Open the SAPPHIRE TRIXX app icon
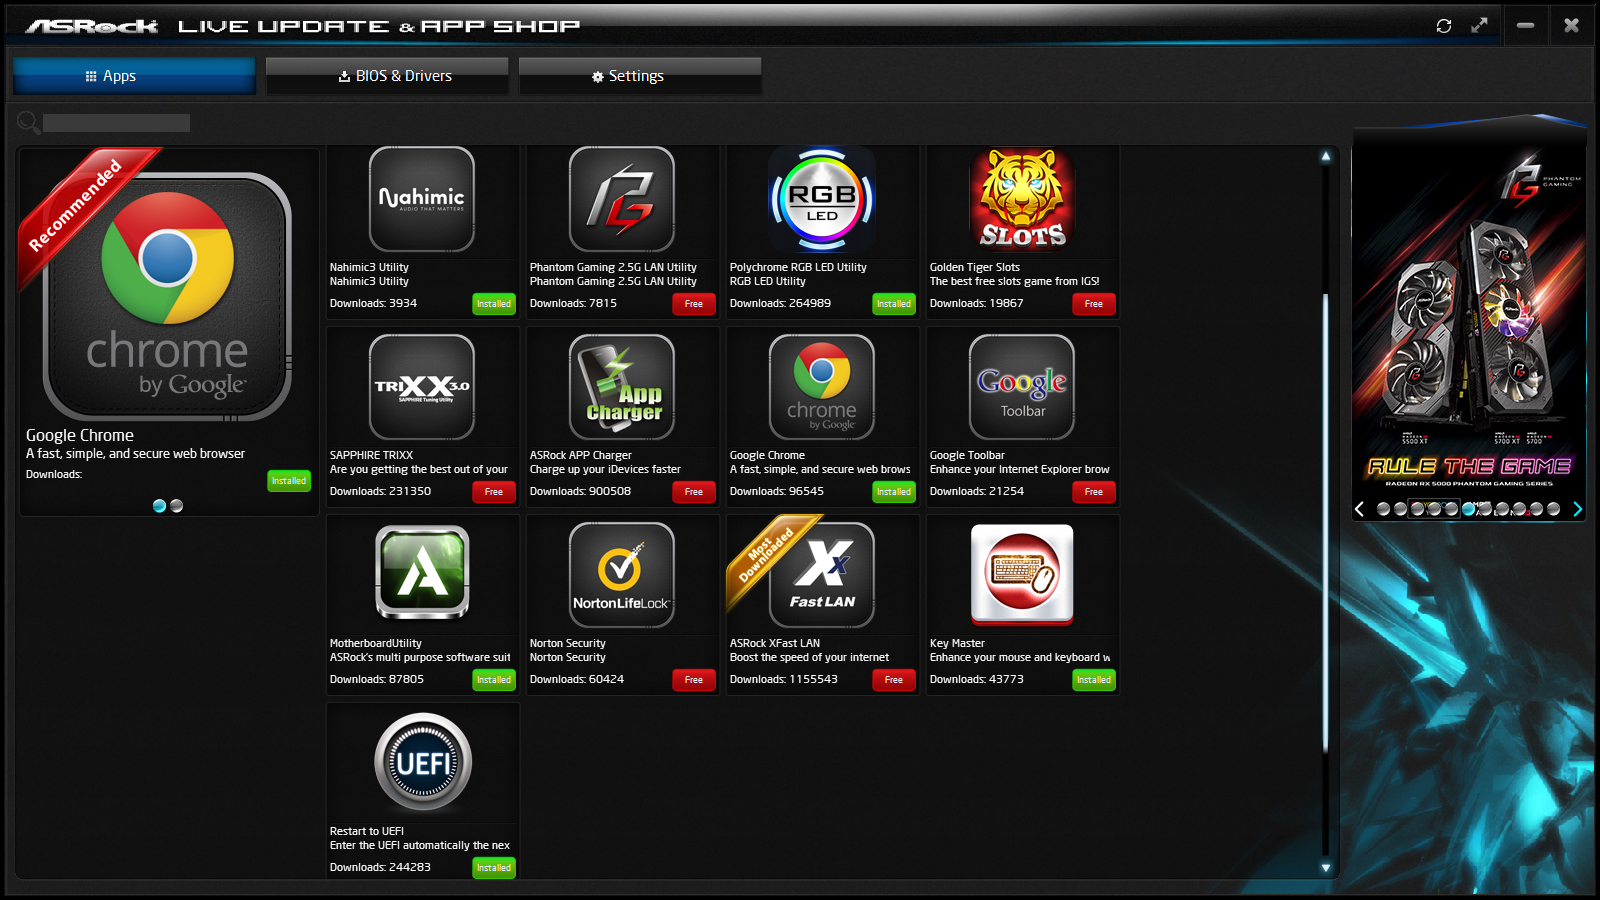Screen dimensions: 1600x900 pyautogui.click(x=422, y=386)
